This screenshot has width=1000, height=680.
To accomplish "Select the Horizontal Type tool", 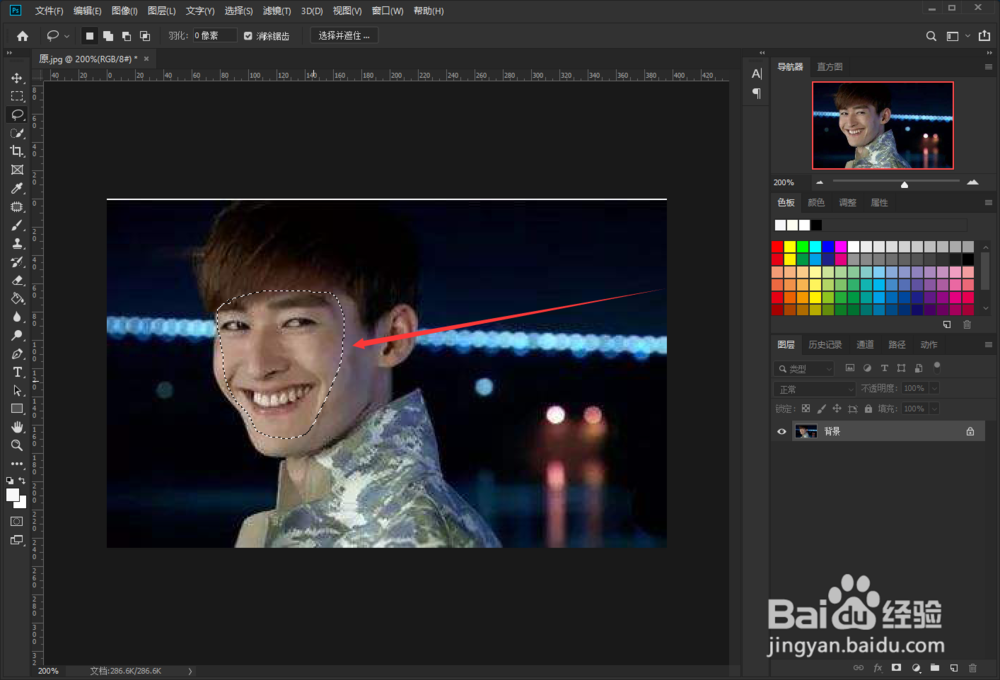I will (x=17, y=372).
